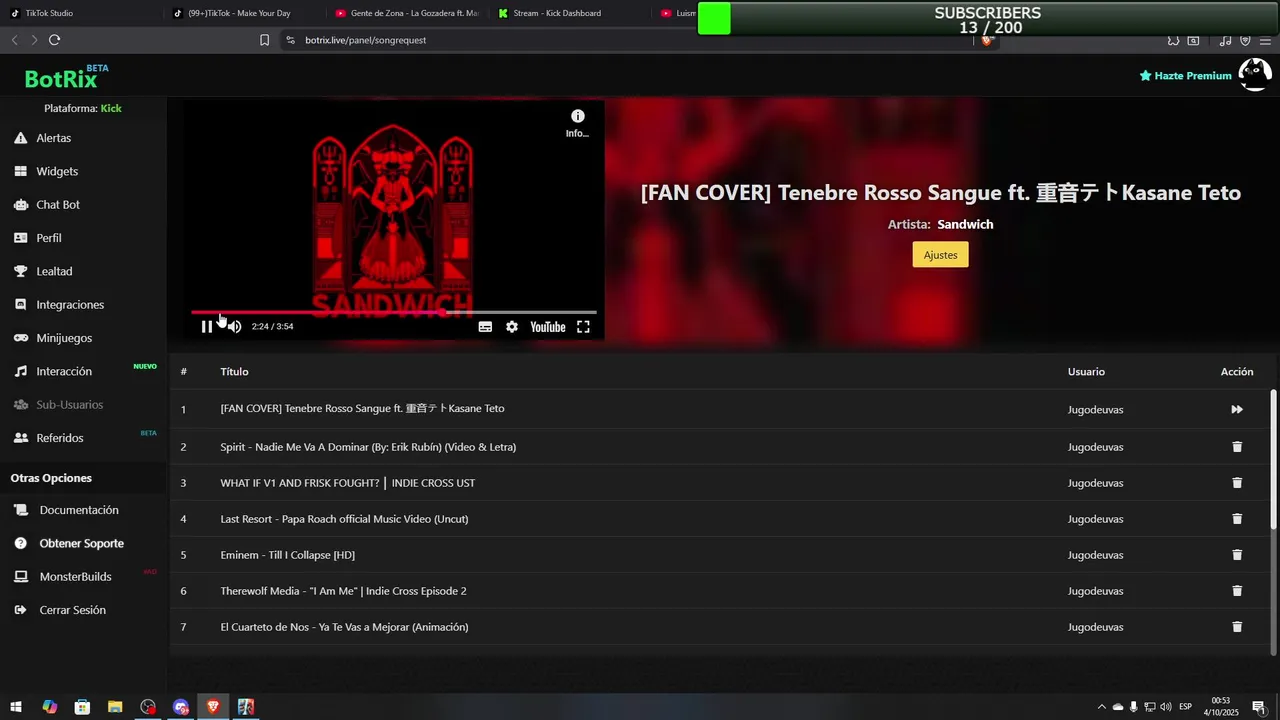The image size is (1280, 720).
Task: Open the notification center
Action: (x=1259, y=707)
